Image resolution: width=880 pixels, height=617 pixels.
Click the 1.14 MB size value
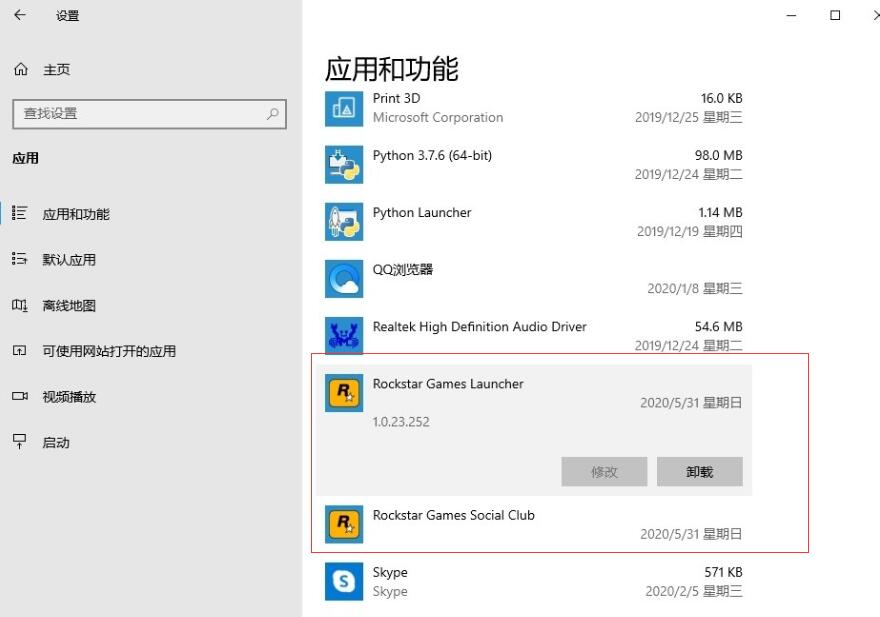(720, 213)
